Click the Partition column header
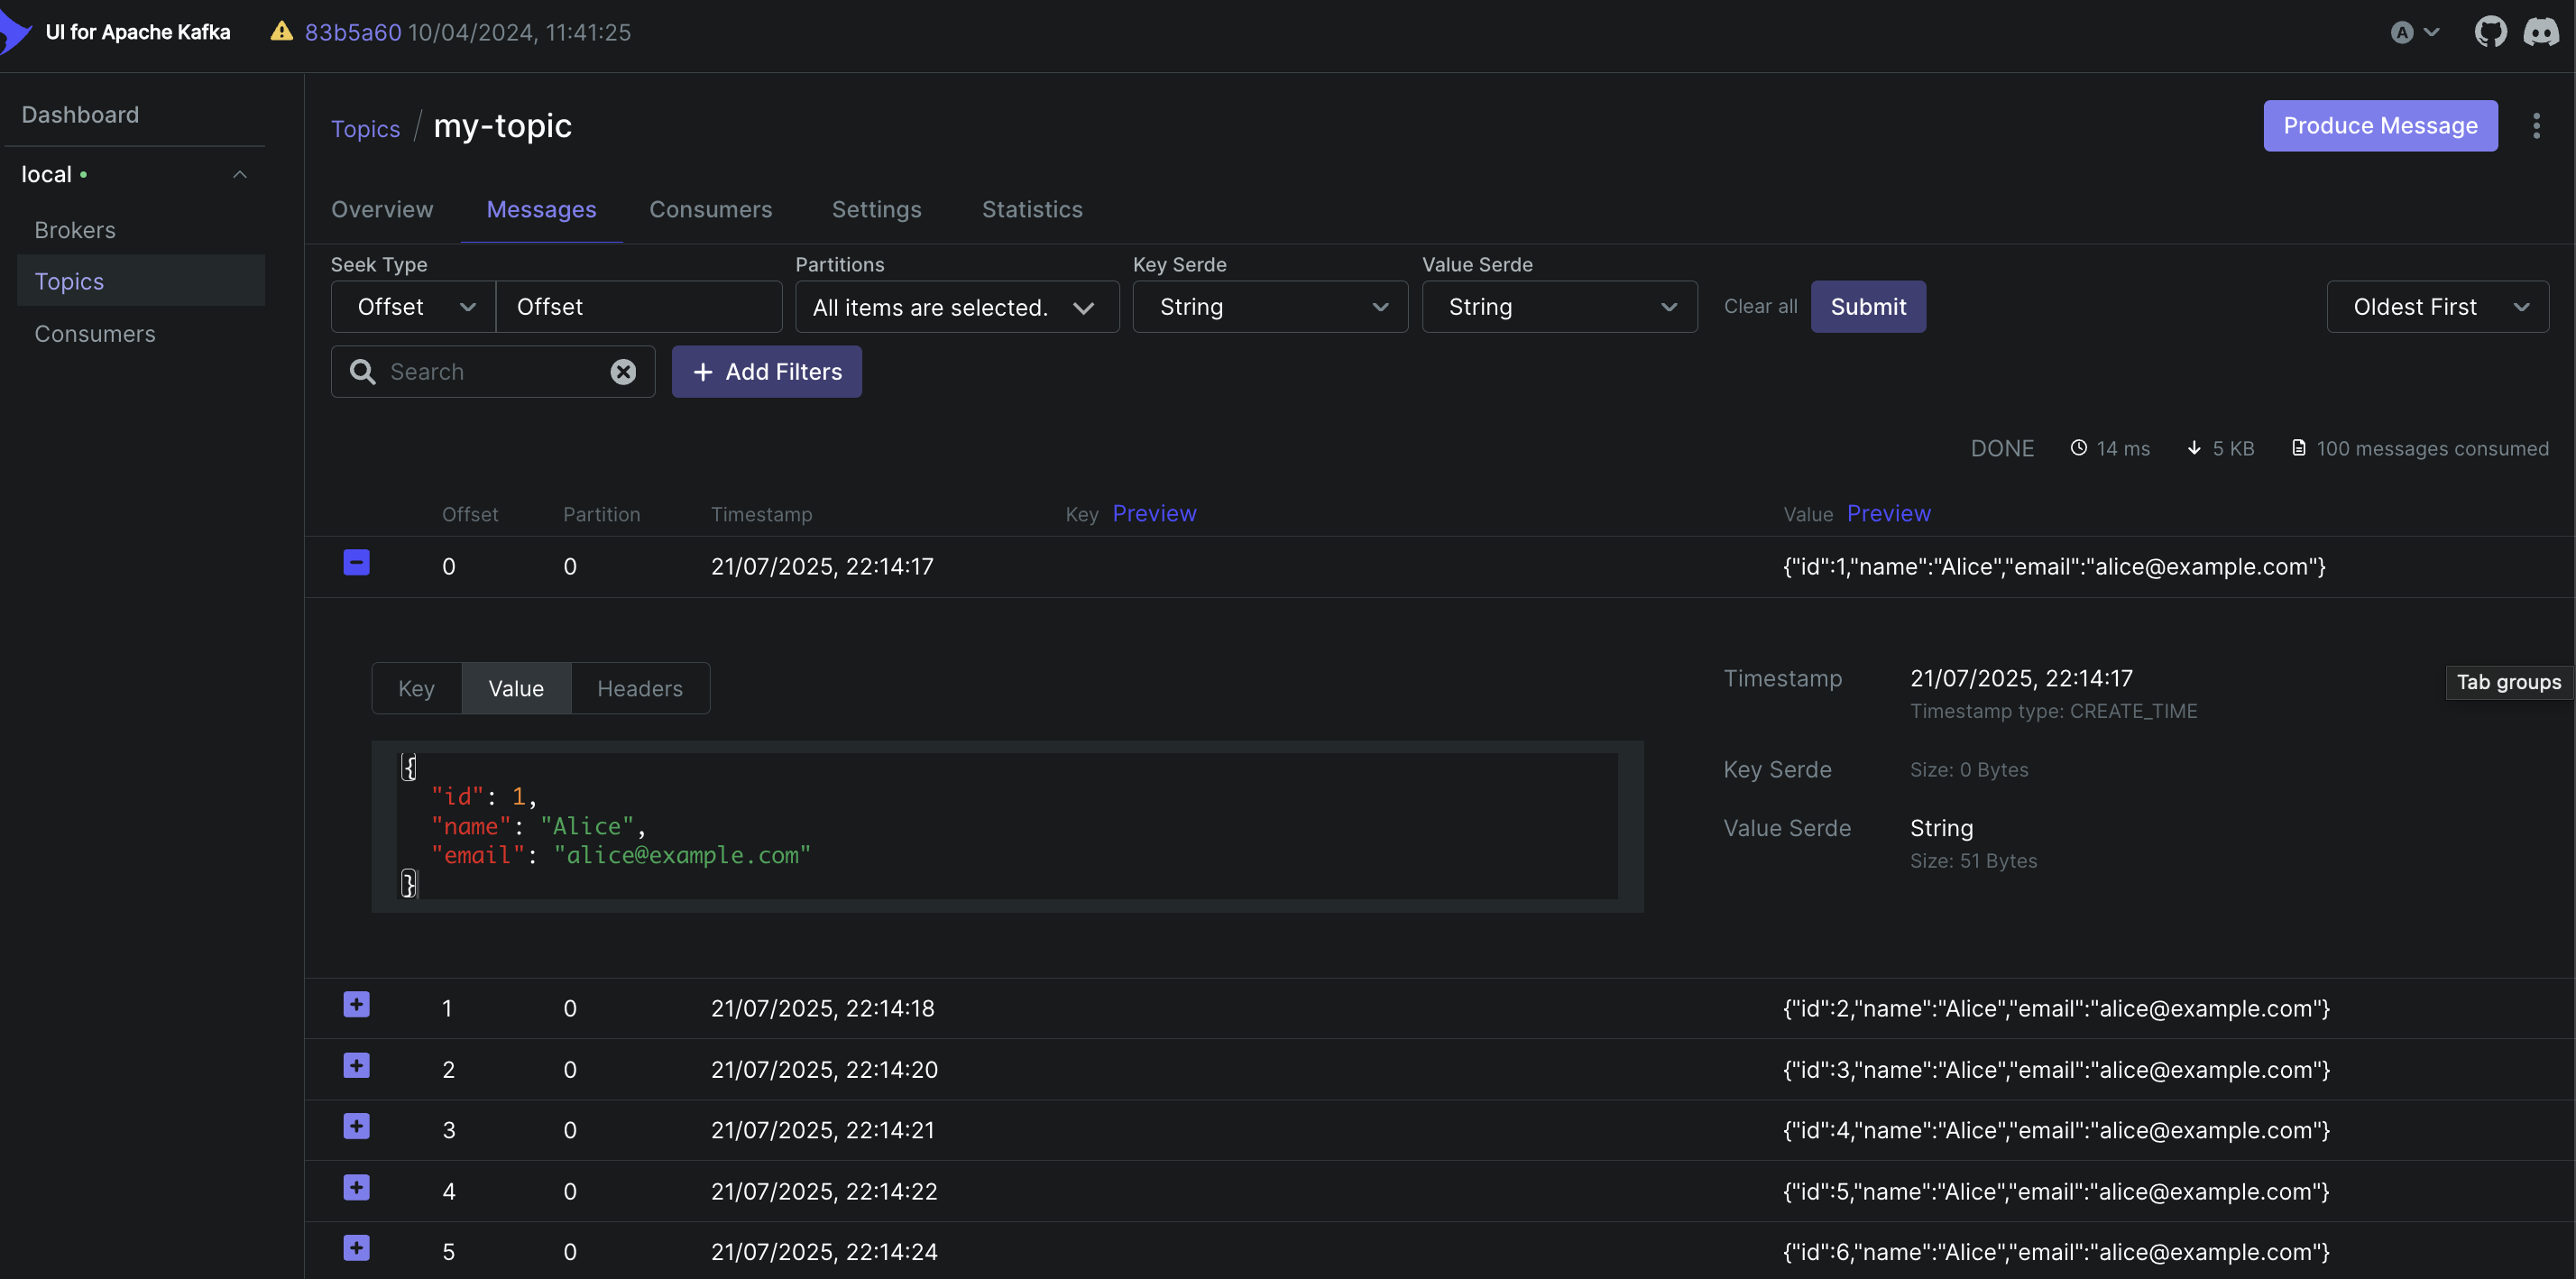This screenshot has width=2576, height=1279. pyautogui.click(x=601, y=515)
